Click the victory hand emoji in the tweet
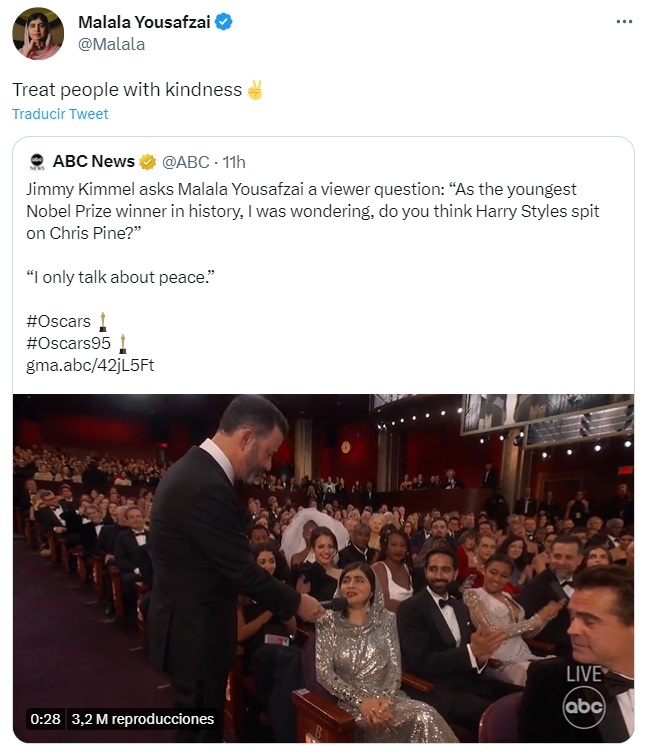 pos(254,90)
